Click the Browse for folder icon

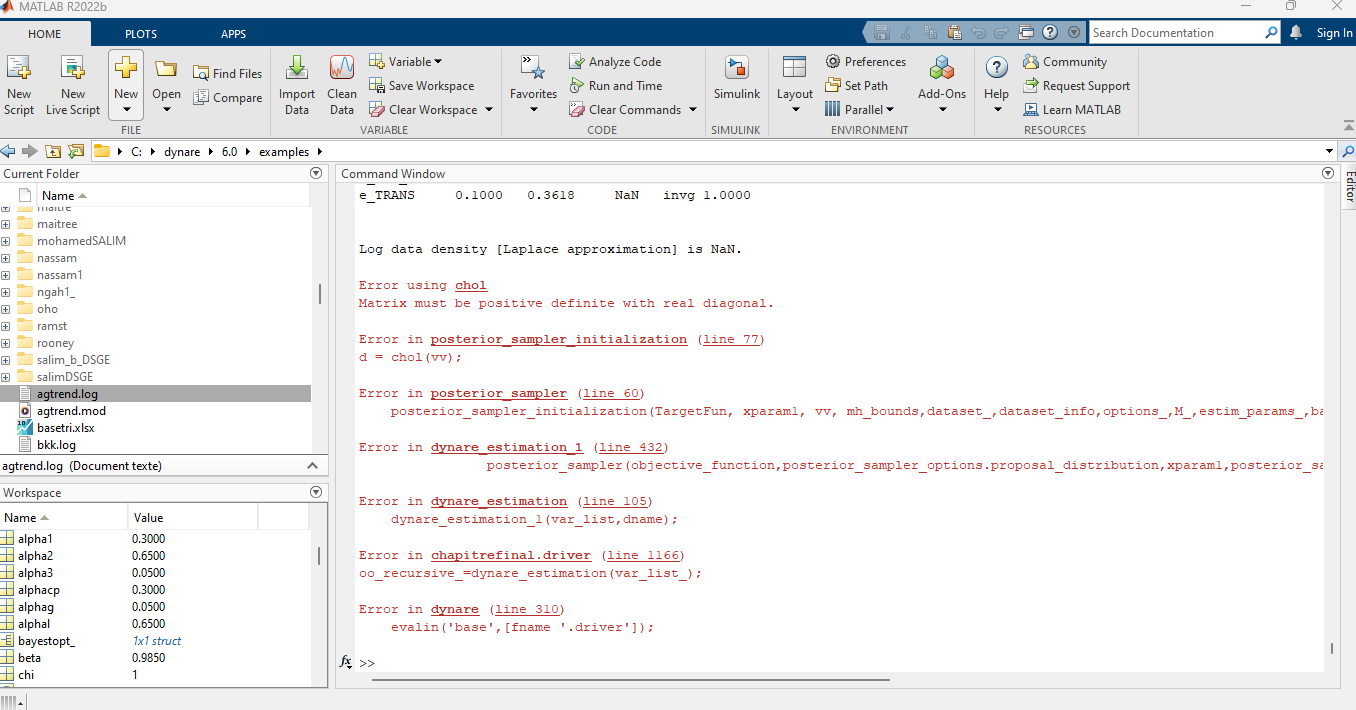[x=75, y=151]
